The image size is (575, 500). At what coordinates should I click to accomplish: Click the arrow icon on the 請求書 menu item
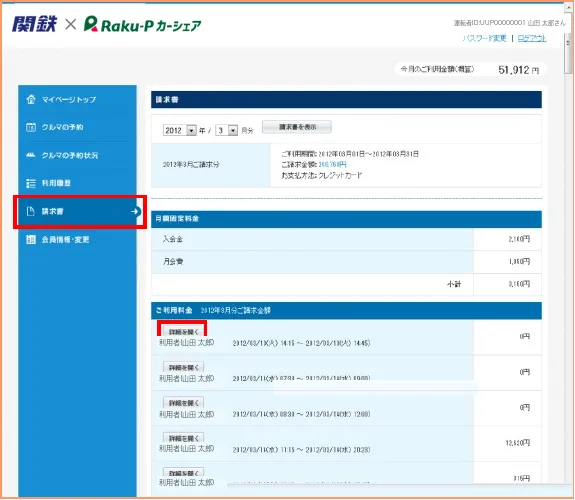[x=135, y=211]
